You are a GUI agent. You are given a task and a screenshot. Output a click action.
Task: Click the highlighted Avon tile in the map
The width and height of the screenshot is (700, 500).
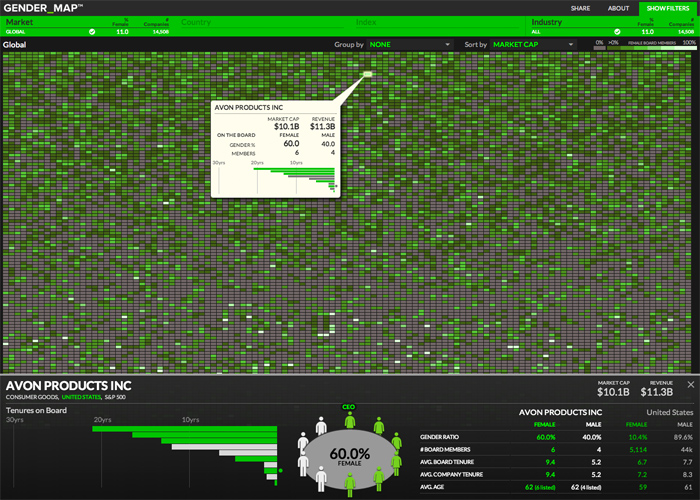pos(368,74)
